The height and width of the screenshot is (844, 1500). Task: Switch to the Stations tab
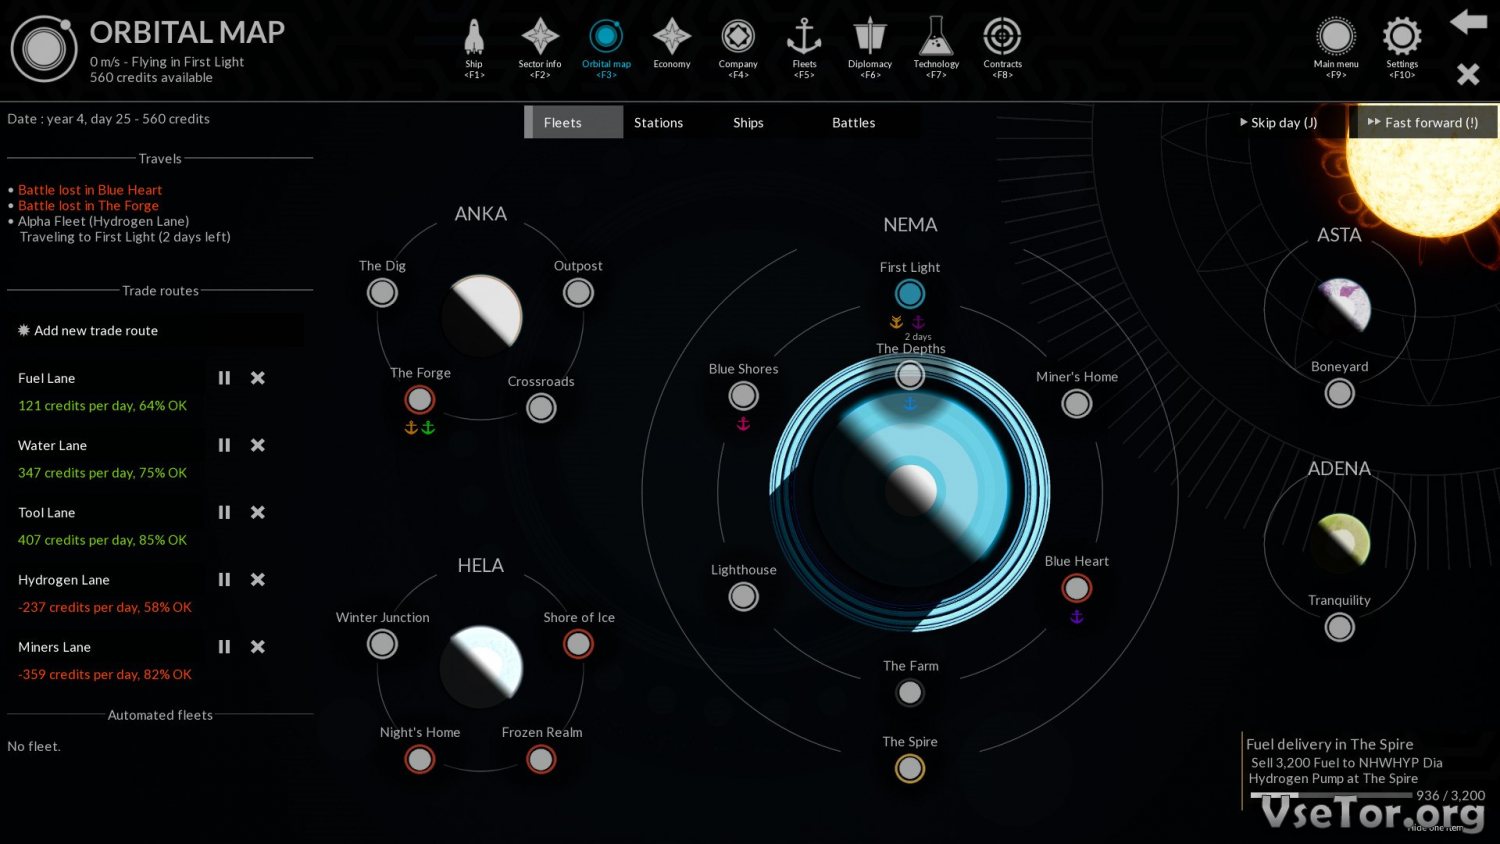click(658, 123)
